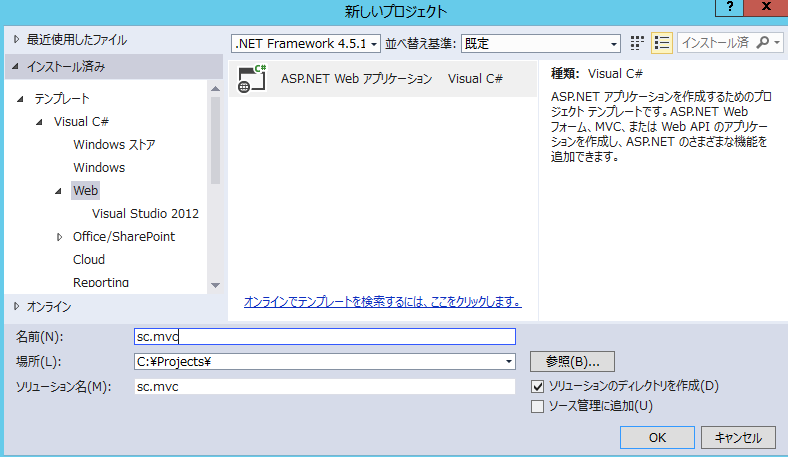Screen dimensions: 788x457
Task: Expand the Office/SharePoint tree node
Action: 59,237
